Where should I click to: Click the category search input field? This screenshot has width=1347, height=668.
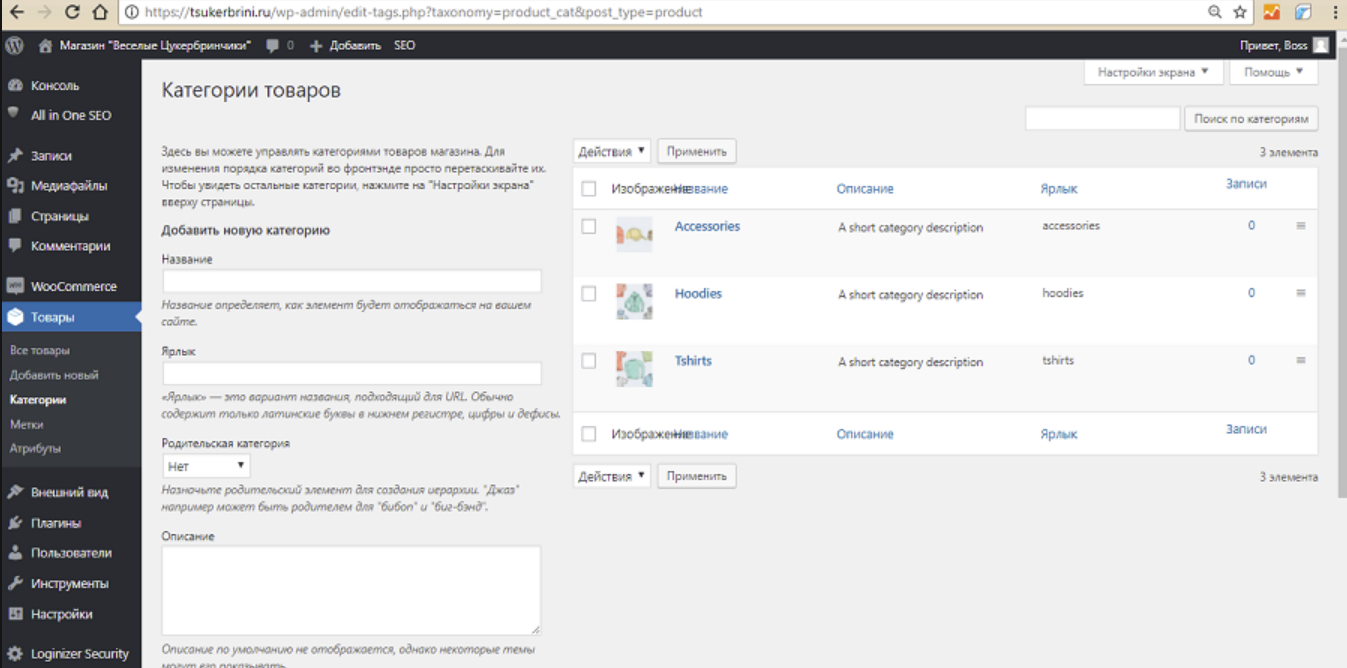tap(1103, 119)
